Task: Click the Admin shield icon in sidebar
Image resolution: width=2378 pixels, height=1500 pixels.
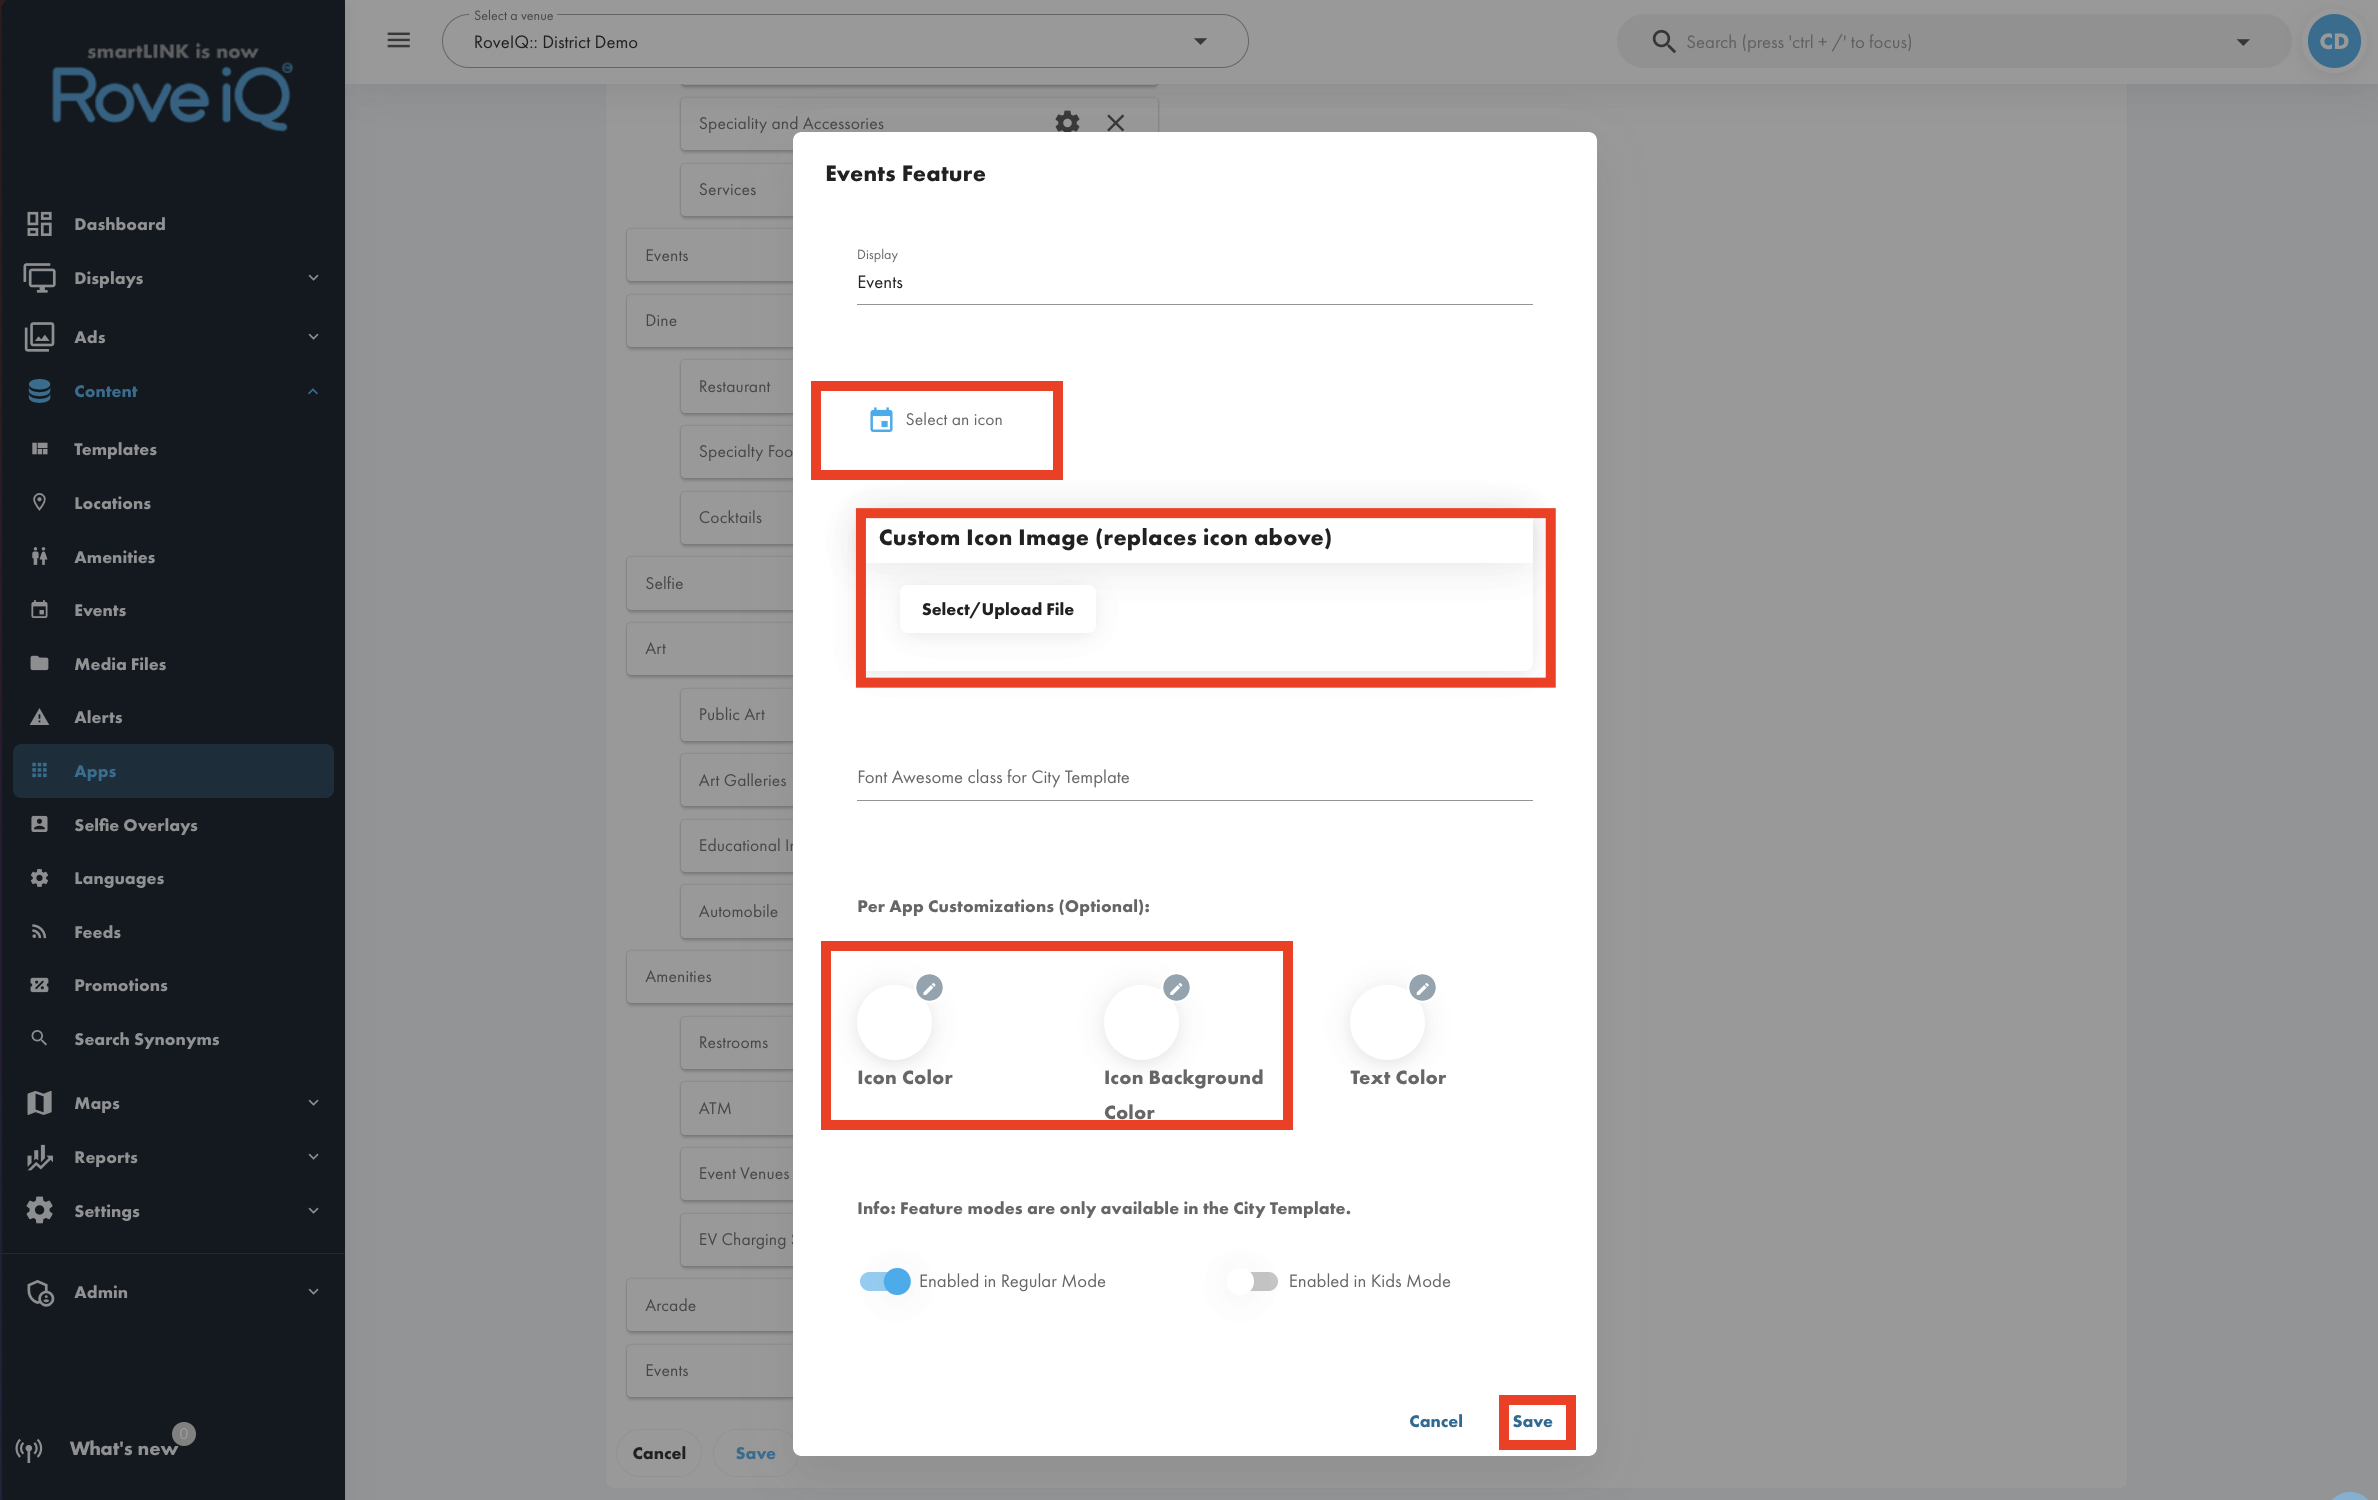Action: (40, 1292)
